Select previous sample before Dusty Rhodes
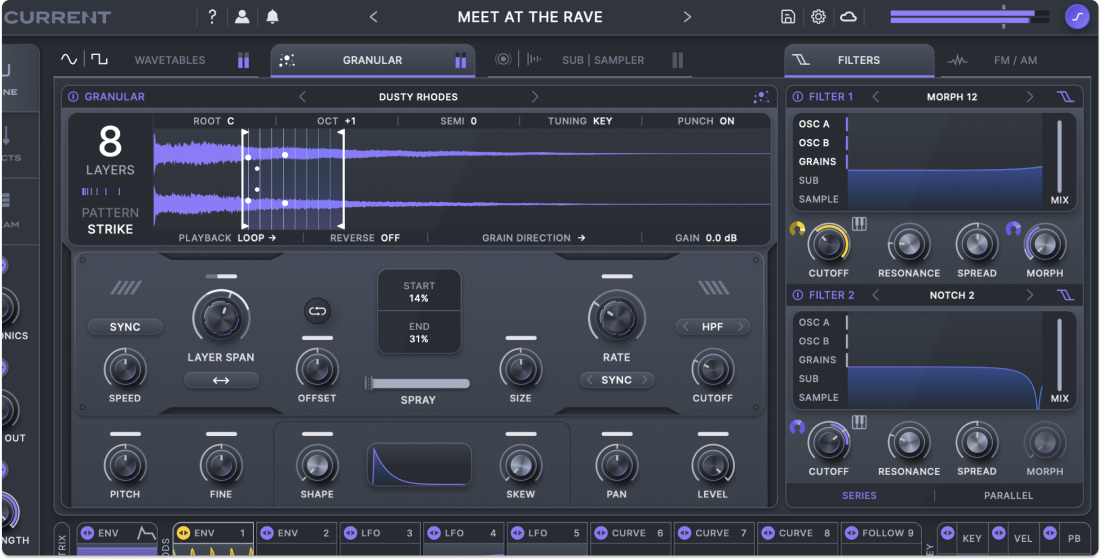 (303, 97)
